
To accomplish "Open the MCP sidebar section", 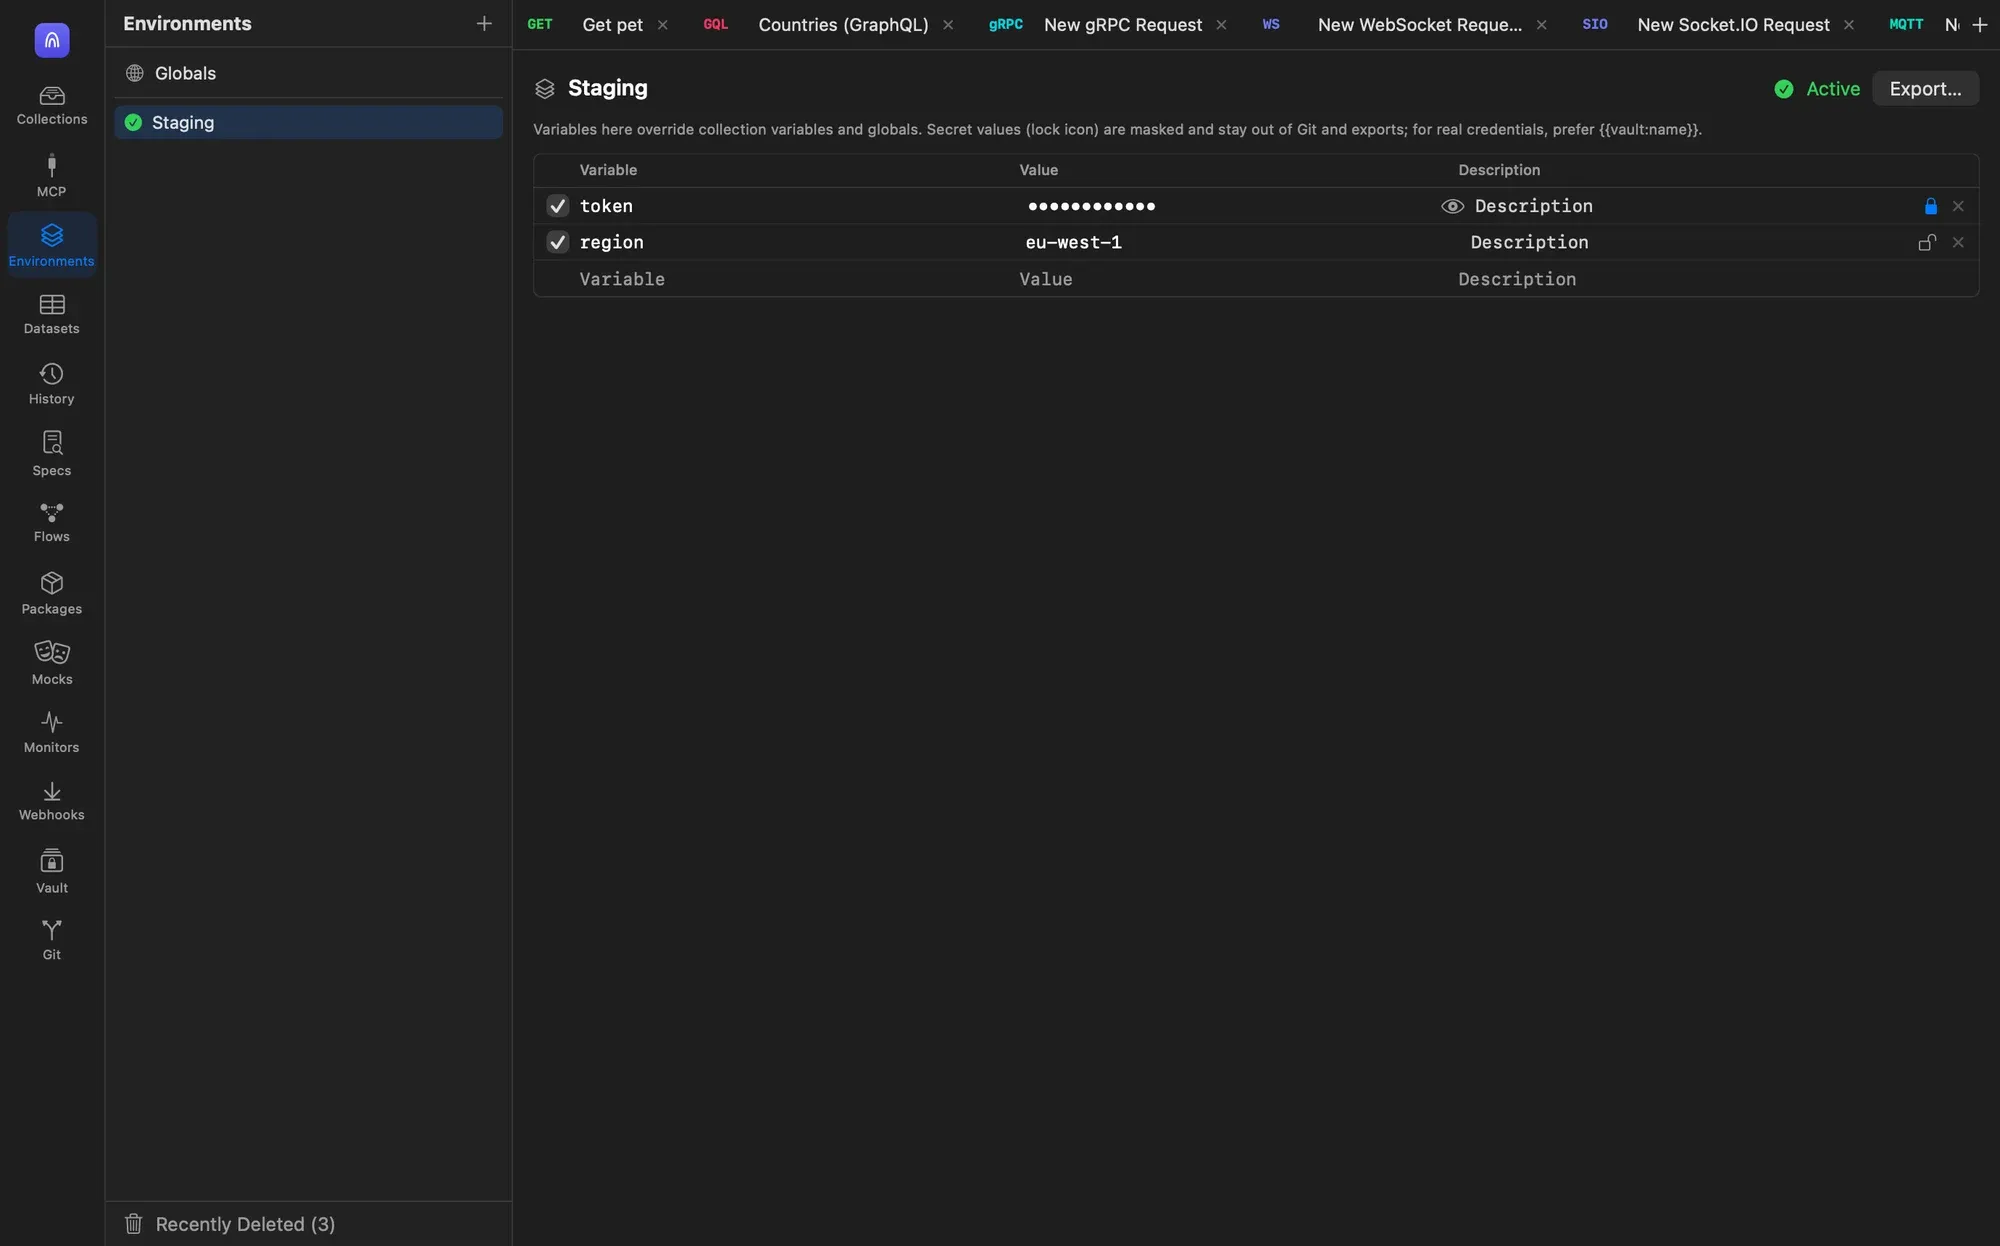I will pos(52,176).
